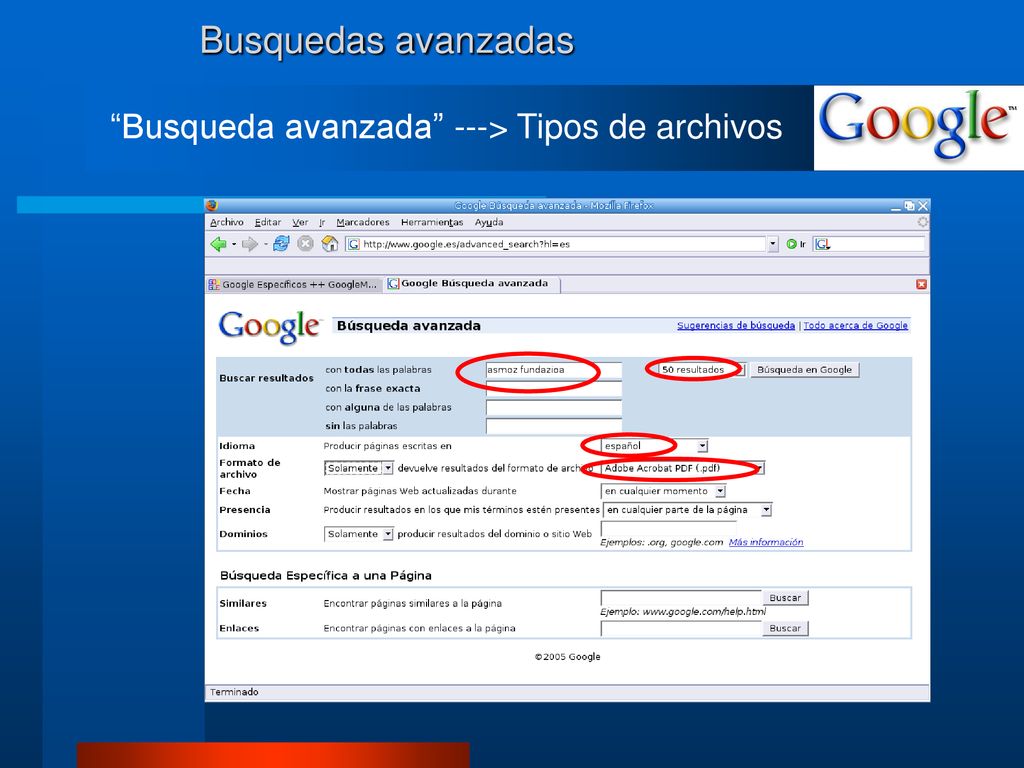Click the Más información link

765,543
